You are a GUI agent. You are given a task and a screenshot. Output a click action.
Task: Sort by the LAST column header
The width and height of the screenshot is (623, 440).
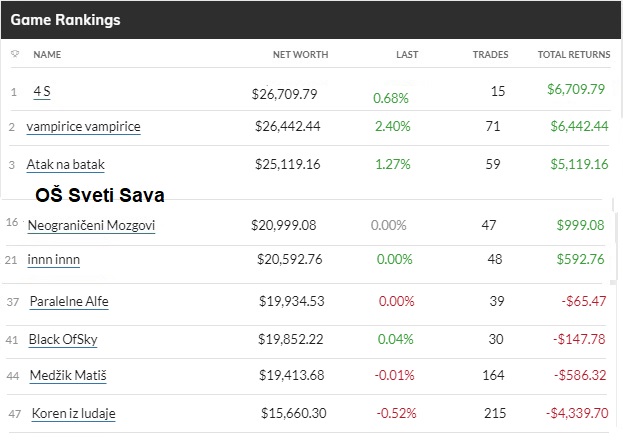406,54
